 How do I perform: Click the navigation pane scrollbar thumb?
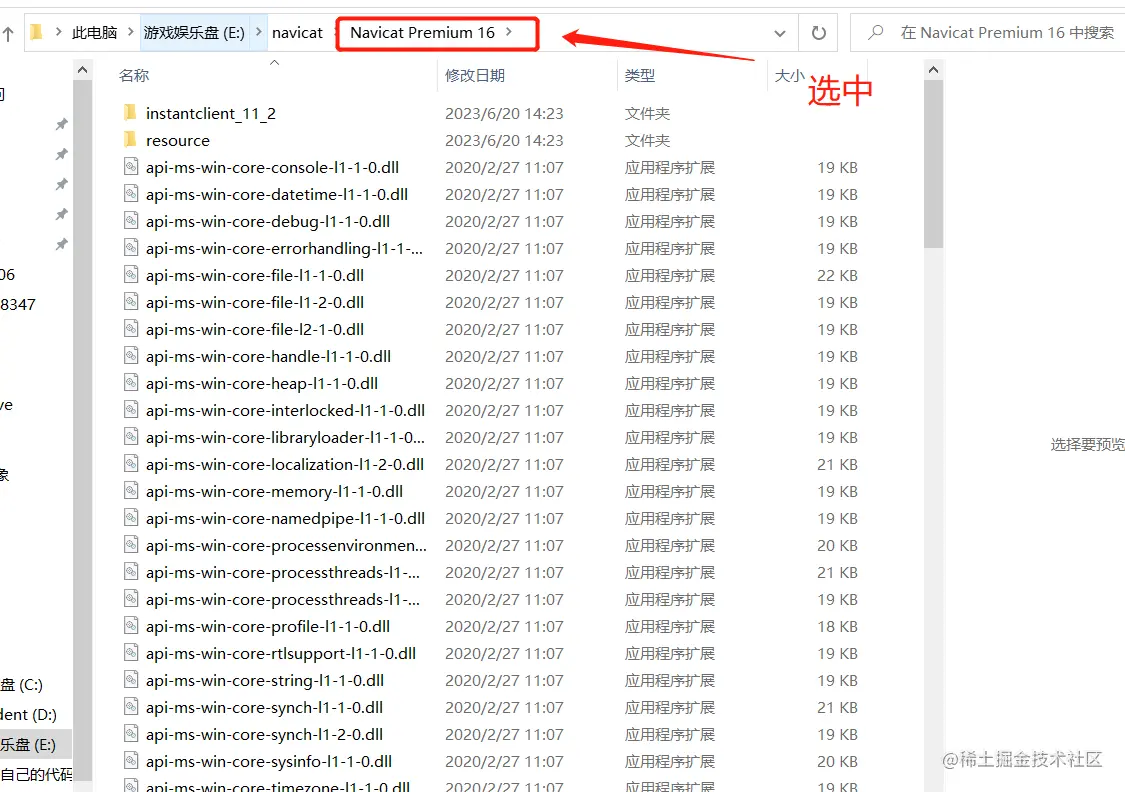click(x=83, y=430)
